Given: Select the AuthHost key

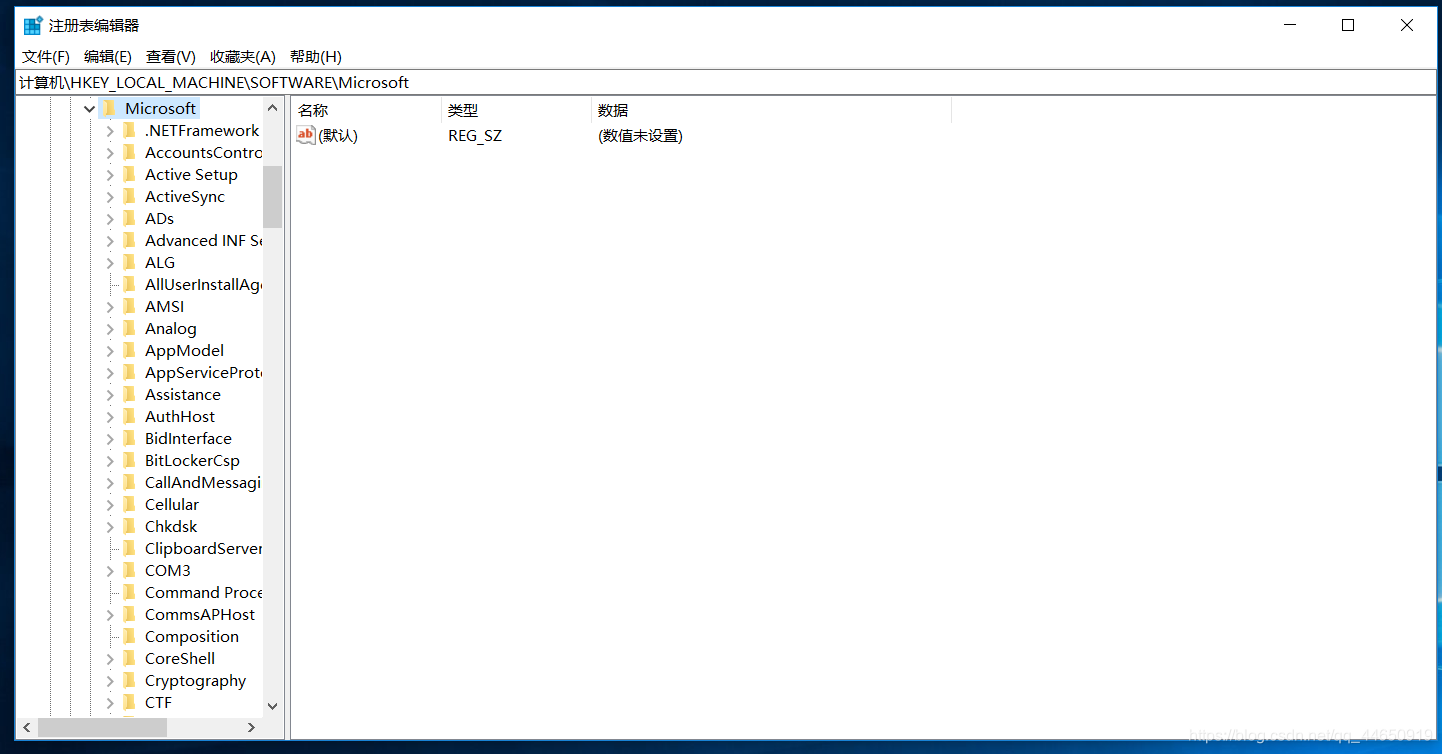Looking at the screenshot, I should [x=180, y=416].
